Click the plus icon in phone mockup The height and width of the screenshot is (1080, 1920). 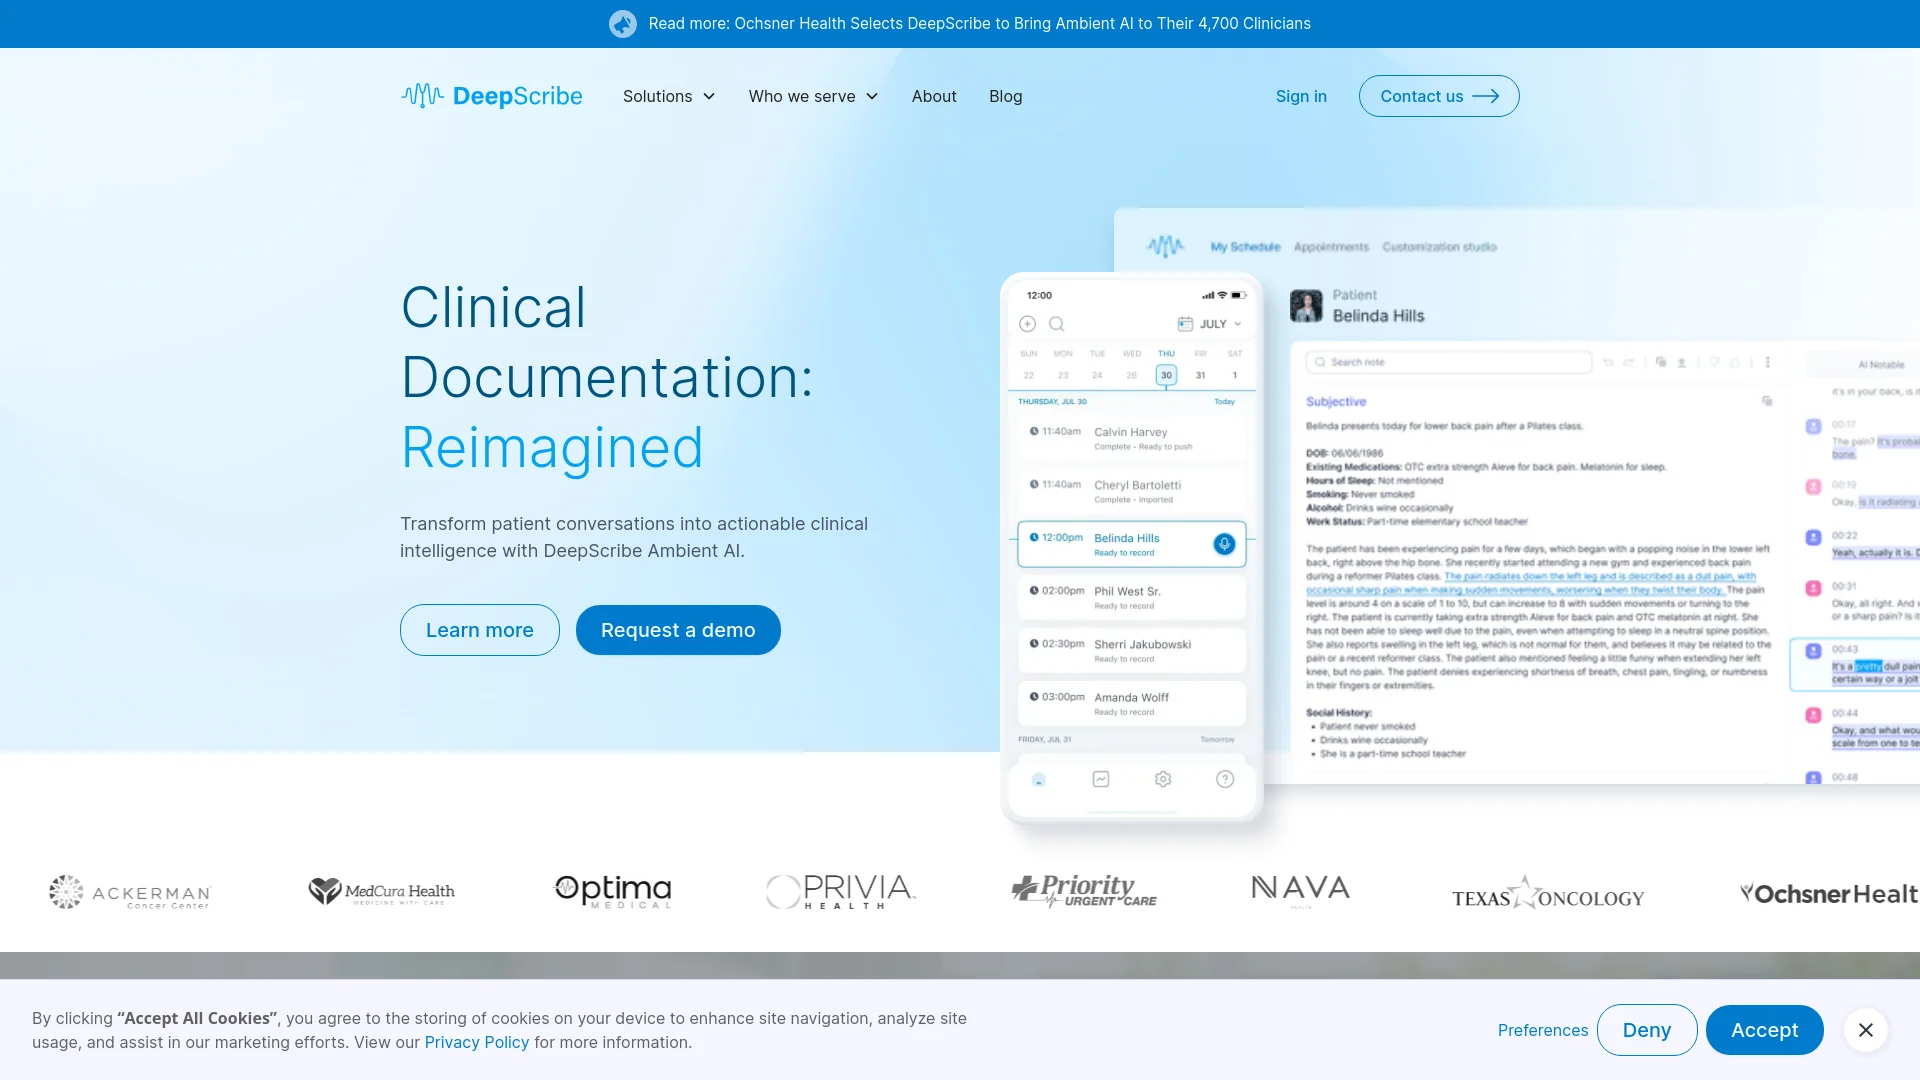click(x=1027, y=324)
